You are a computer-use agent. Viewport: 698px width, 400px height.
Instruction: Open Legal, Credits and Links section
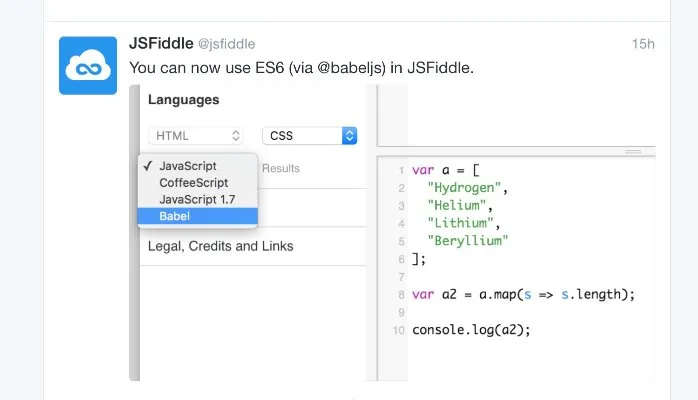coord(220,246)
